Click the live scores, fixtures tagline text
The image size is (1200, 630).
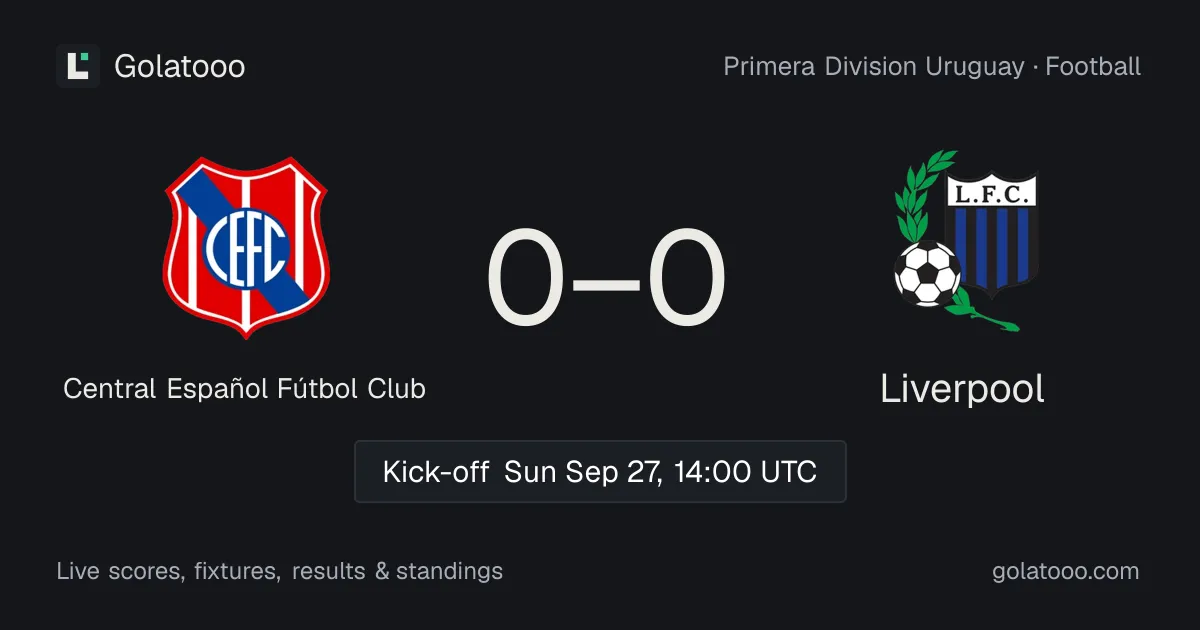pyautogui.click(x=280, y=571)
